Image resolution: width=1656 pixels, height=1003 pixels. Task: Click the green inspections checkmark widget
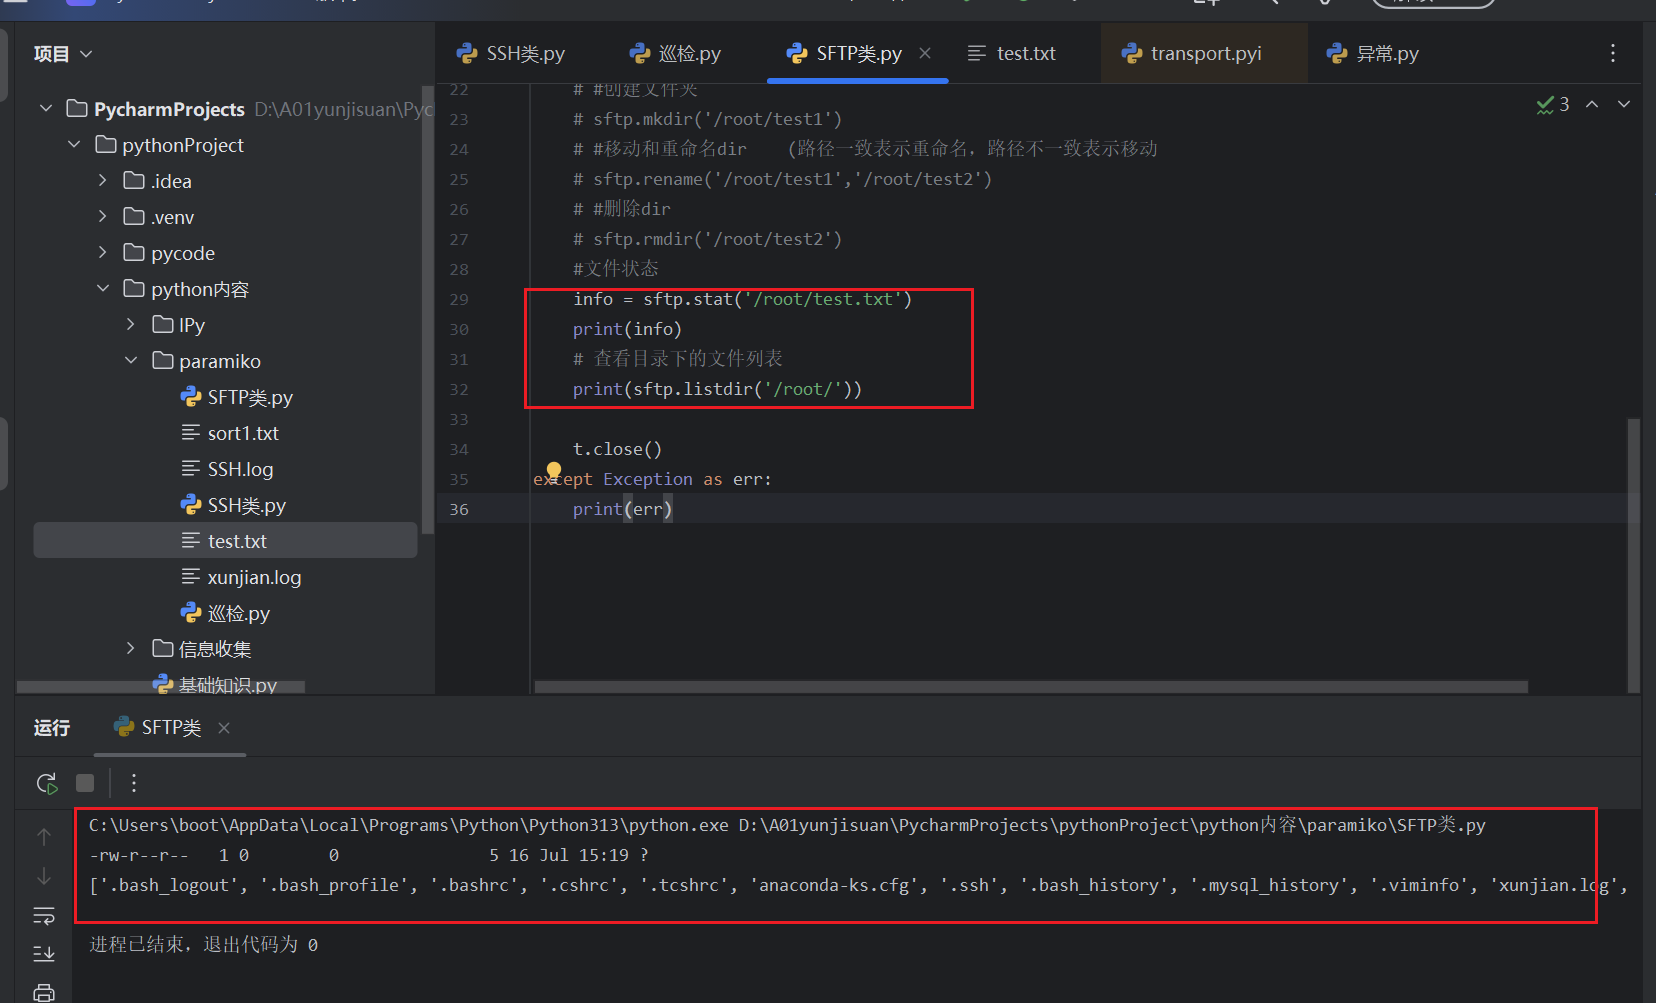[1545, 103]
